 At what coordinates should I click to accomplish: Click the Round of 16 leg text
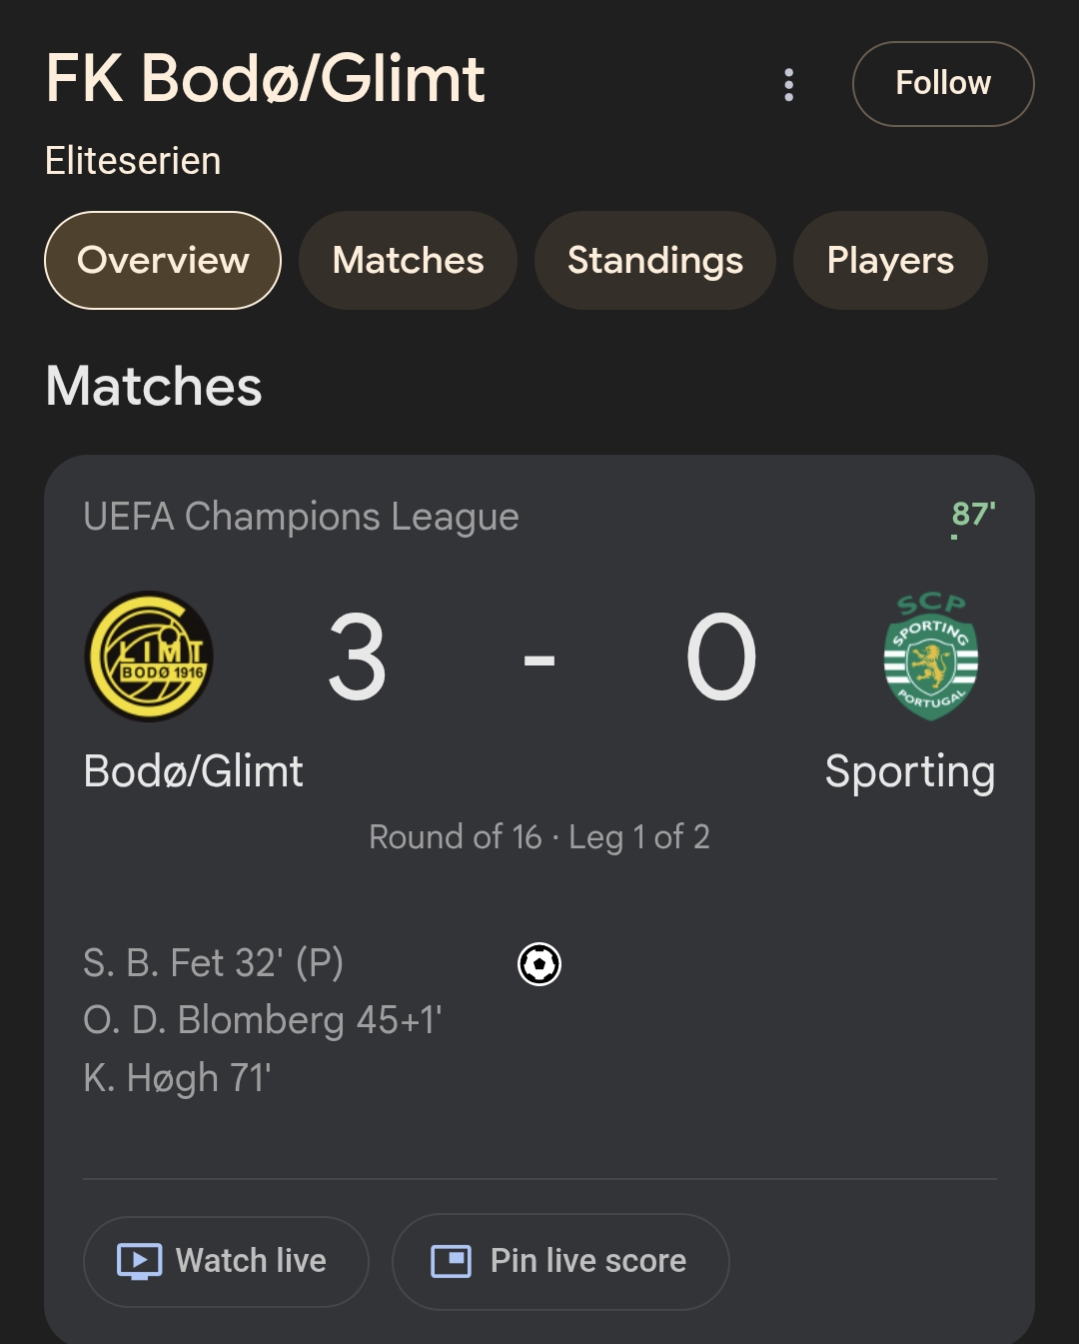coord(539,837)
